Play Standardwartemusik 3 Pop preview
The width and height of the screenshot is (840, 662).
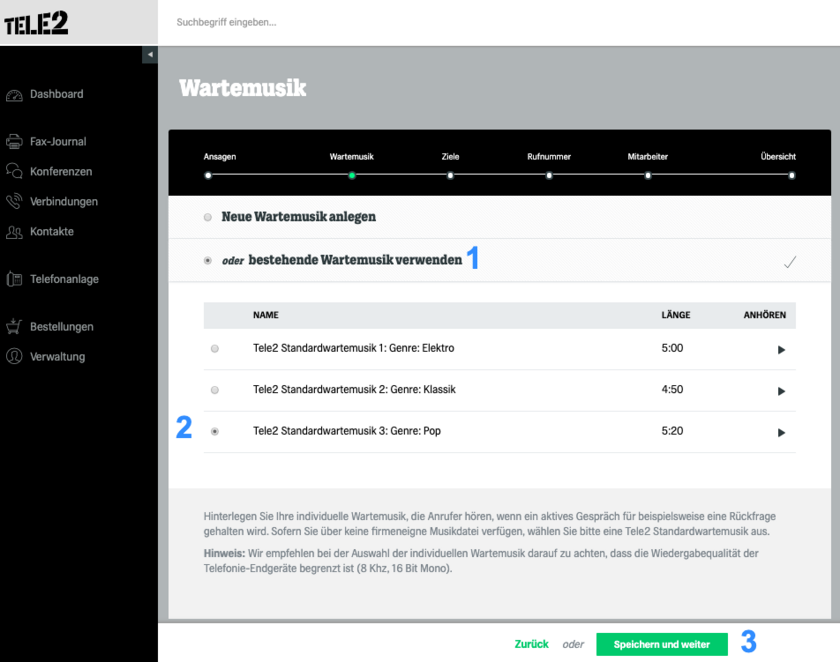781,432
